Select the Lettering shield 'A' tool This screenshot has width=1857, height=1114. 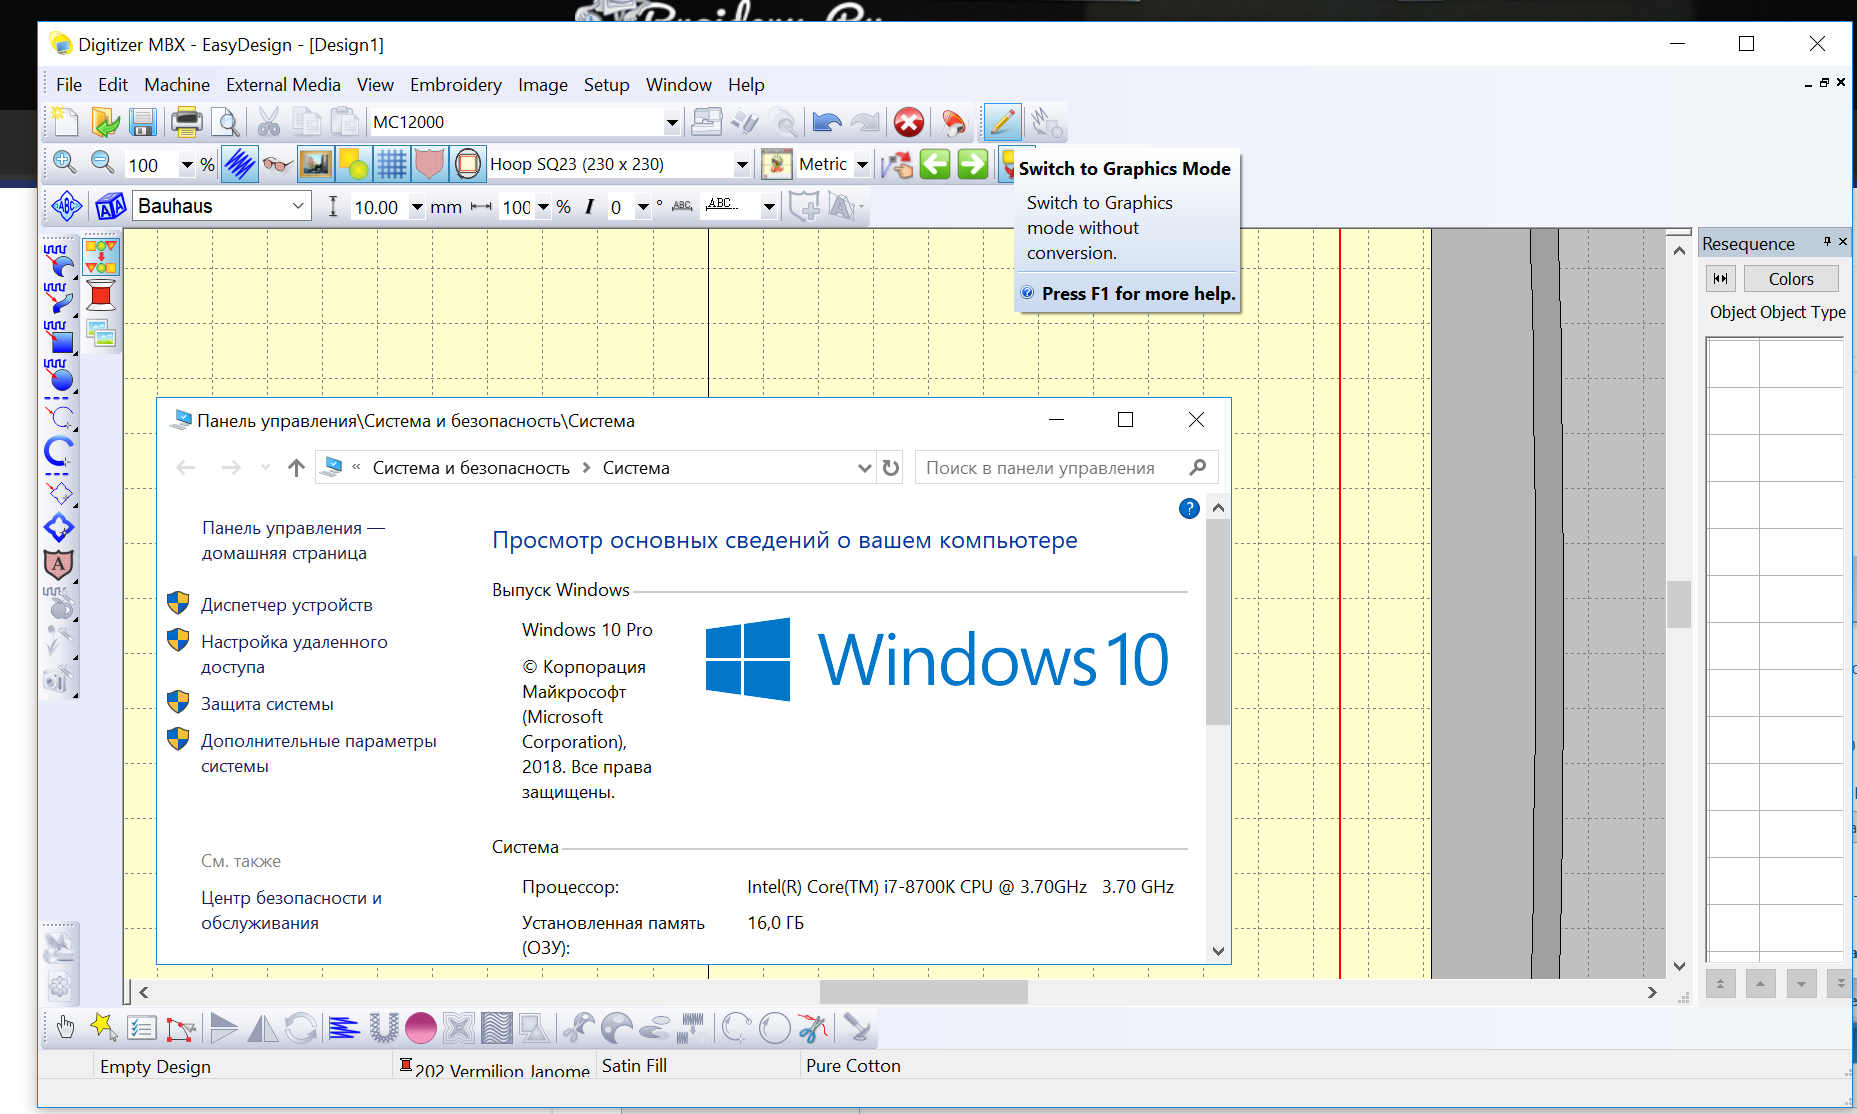pyautogui.click(x=59, y=565)
